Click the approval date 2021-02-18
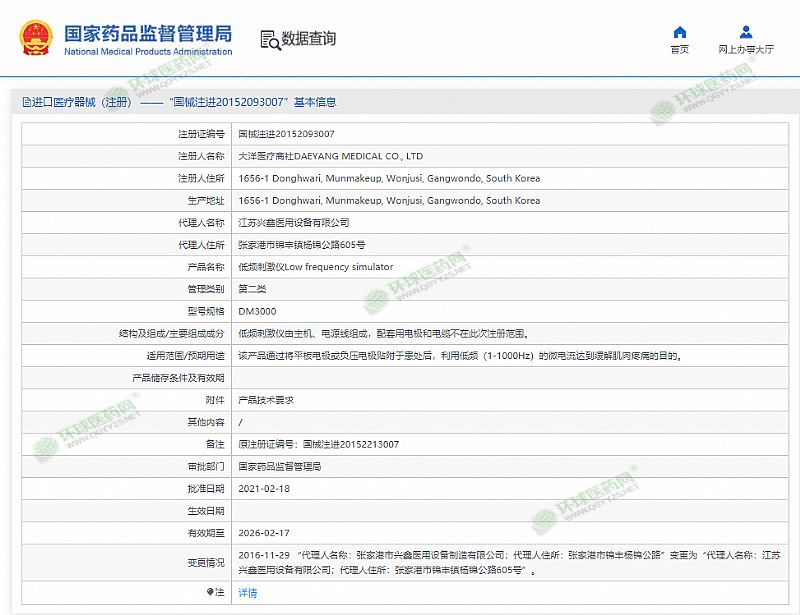The image size is (800, 615). point(265,488)
